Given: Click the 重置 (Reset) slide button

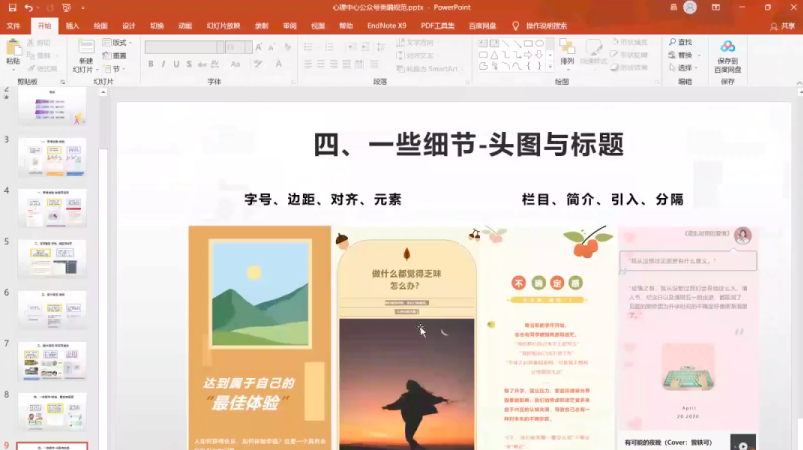Looking at the screenshot, I should point(115,55).
